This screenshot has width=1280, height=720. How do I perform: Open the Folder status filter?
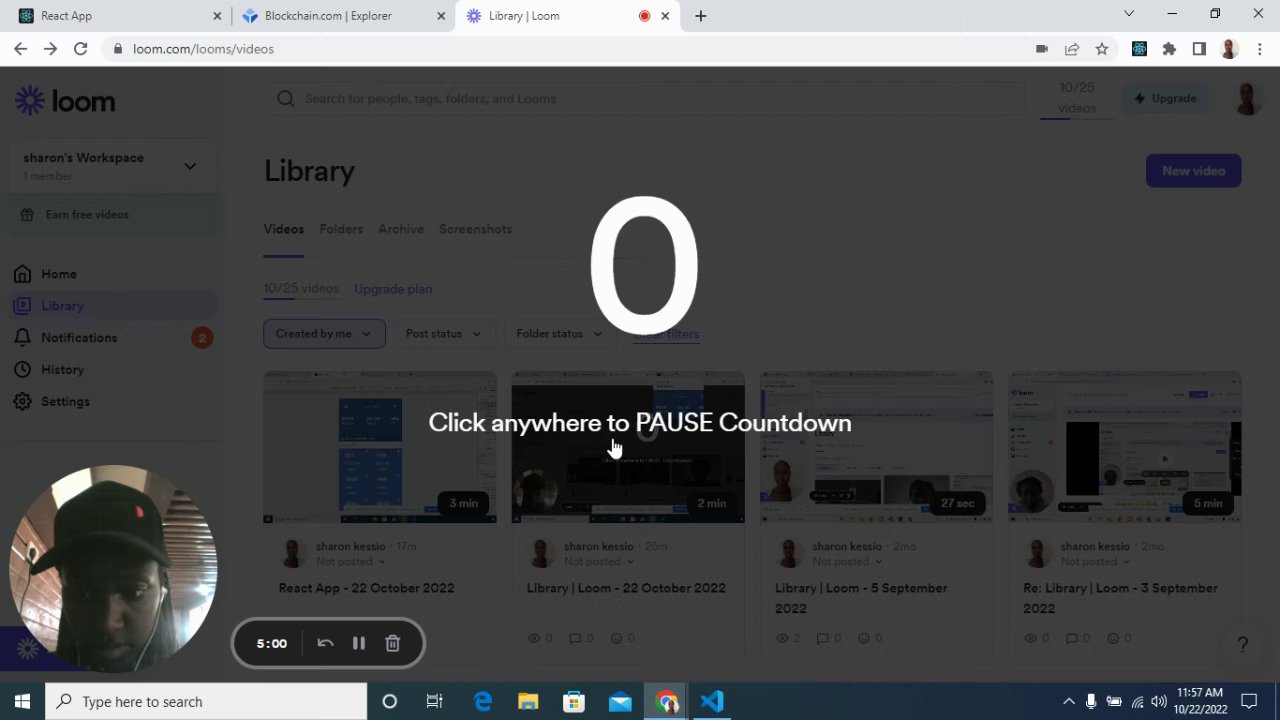tap(559, 334)
